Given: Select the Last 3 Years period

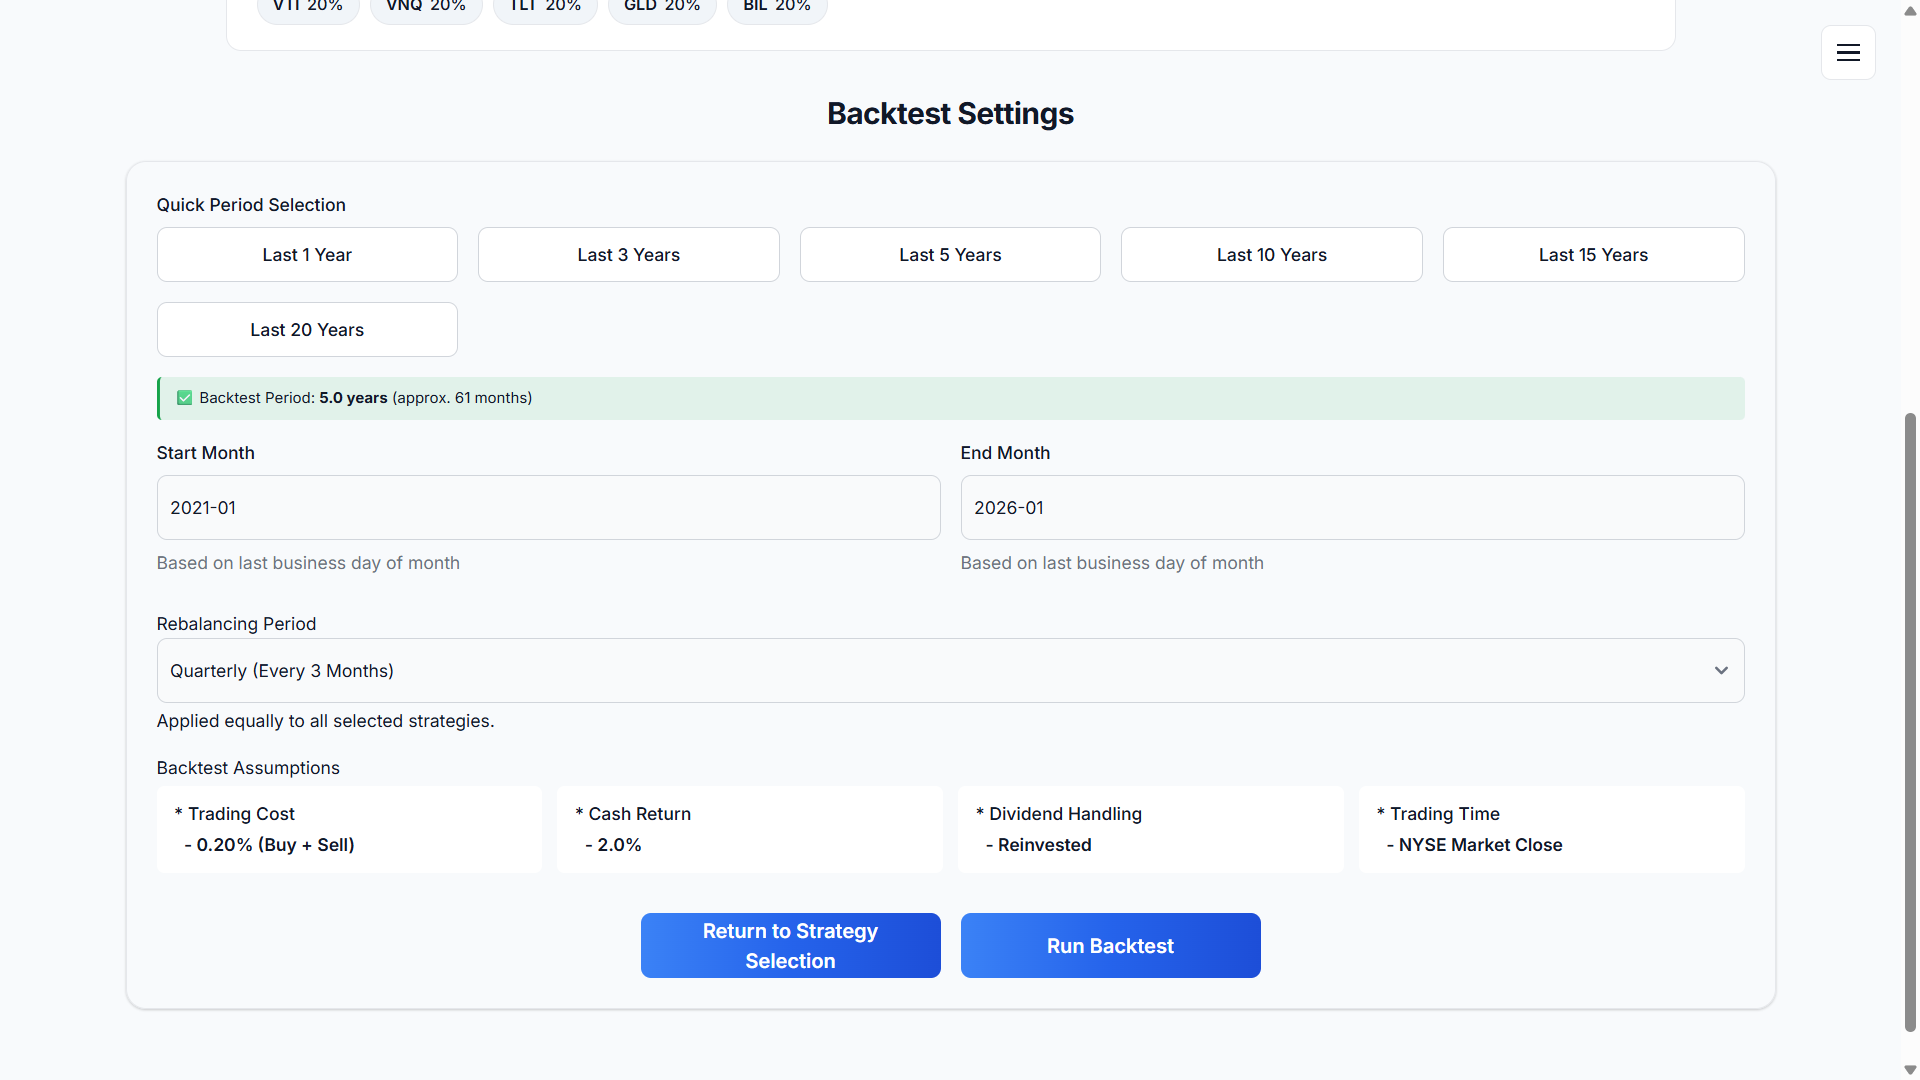Looking at the screenshot, I should 628,254.
